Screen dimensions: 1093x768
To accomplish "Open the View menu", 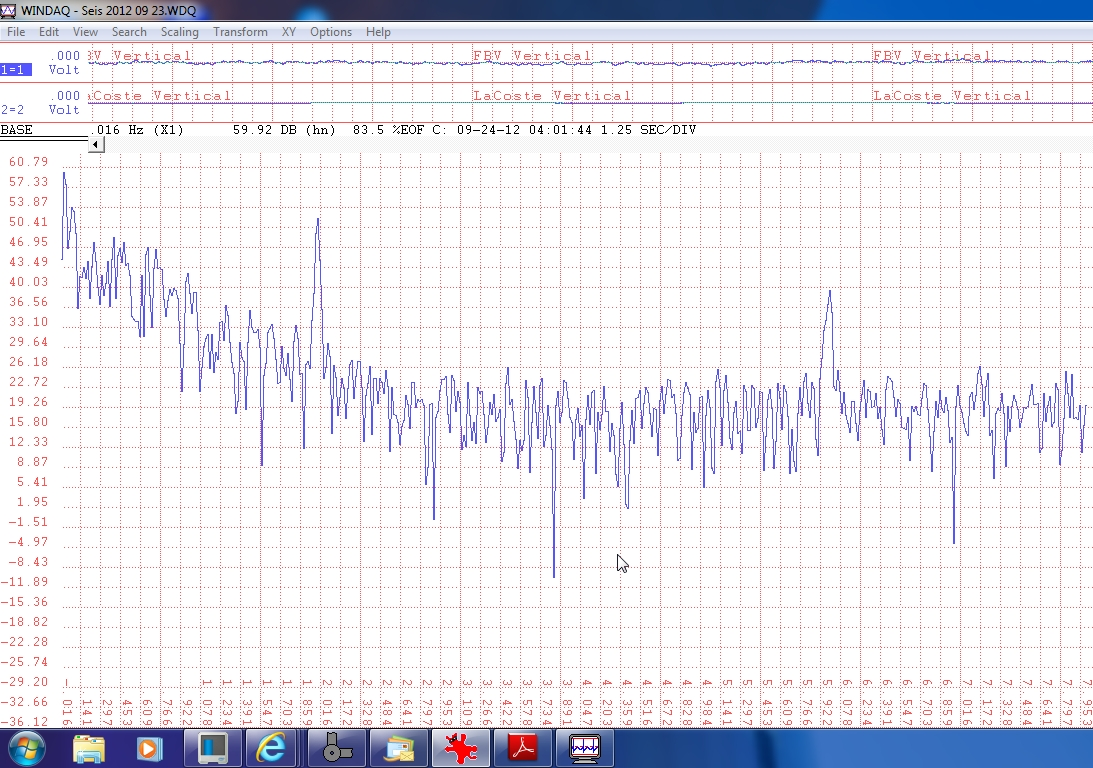I will click(x=85, y=32).
